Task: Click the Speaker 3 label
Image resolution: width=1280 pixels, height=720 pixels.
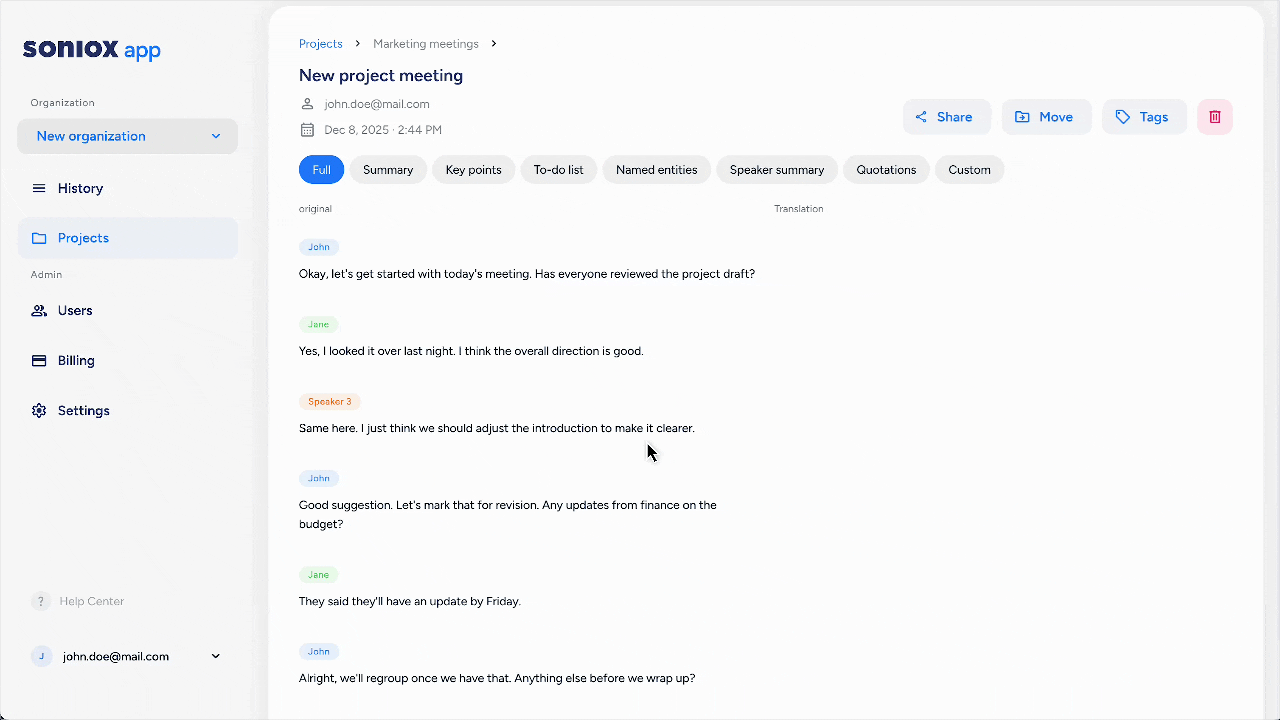Action: point(329,402)
